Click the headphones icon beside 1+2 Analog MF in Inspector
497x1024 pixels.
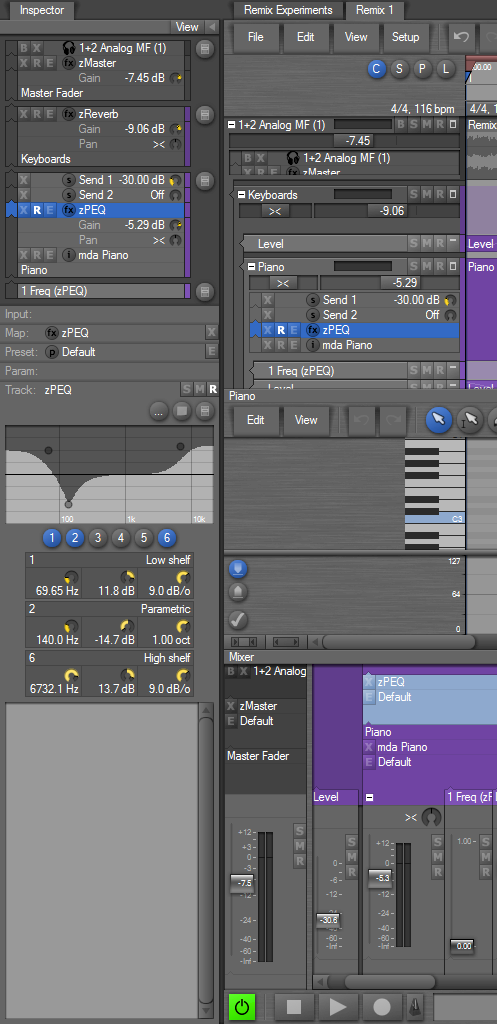point(69,48)
